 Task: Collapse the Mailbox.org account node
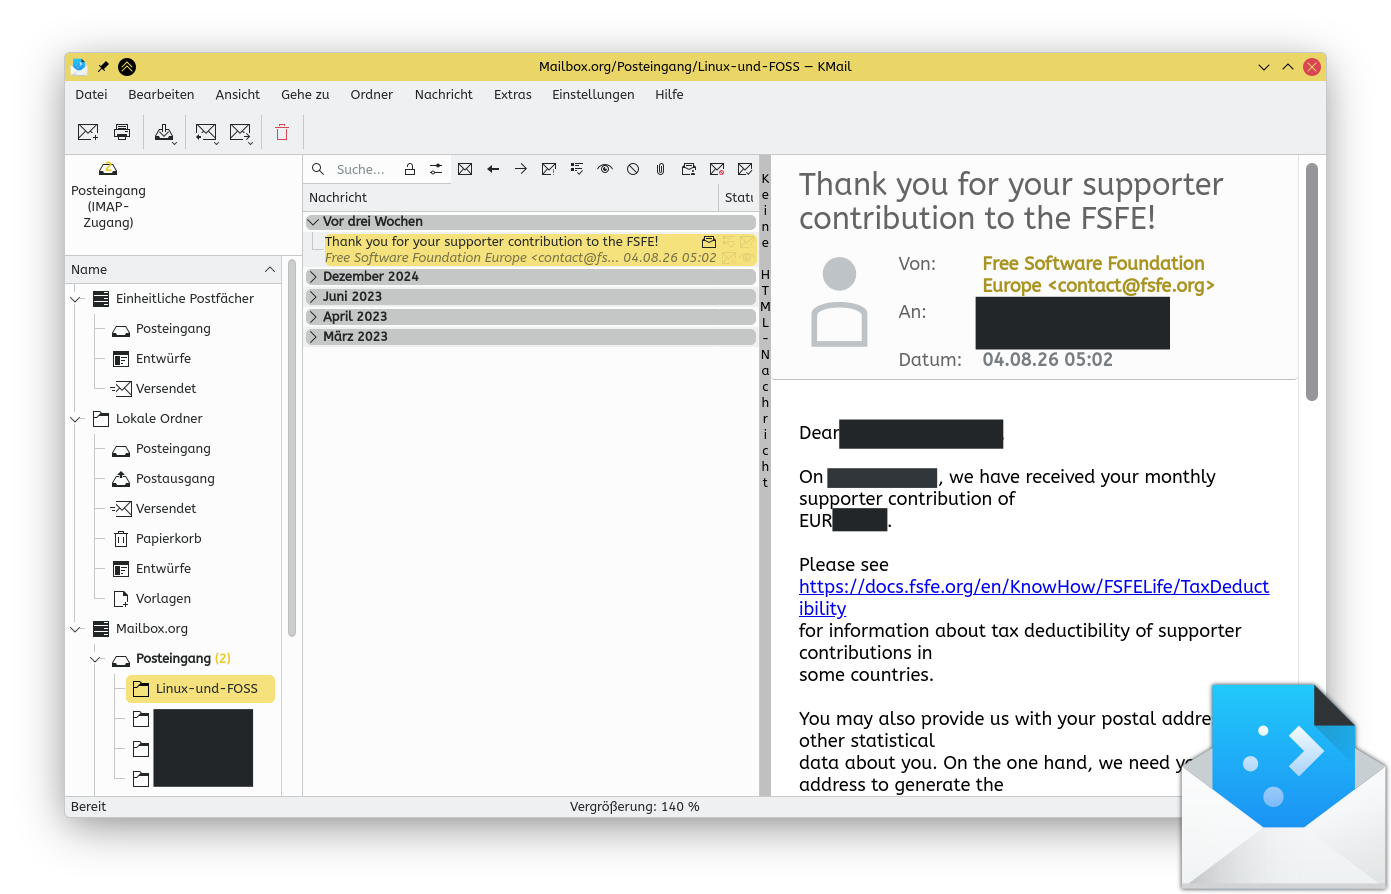coord(76,629)
